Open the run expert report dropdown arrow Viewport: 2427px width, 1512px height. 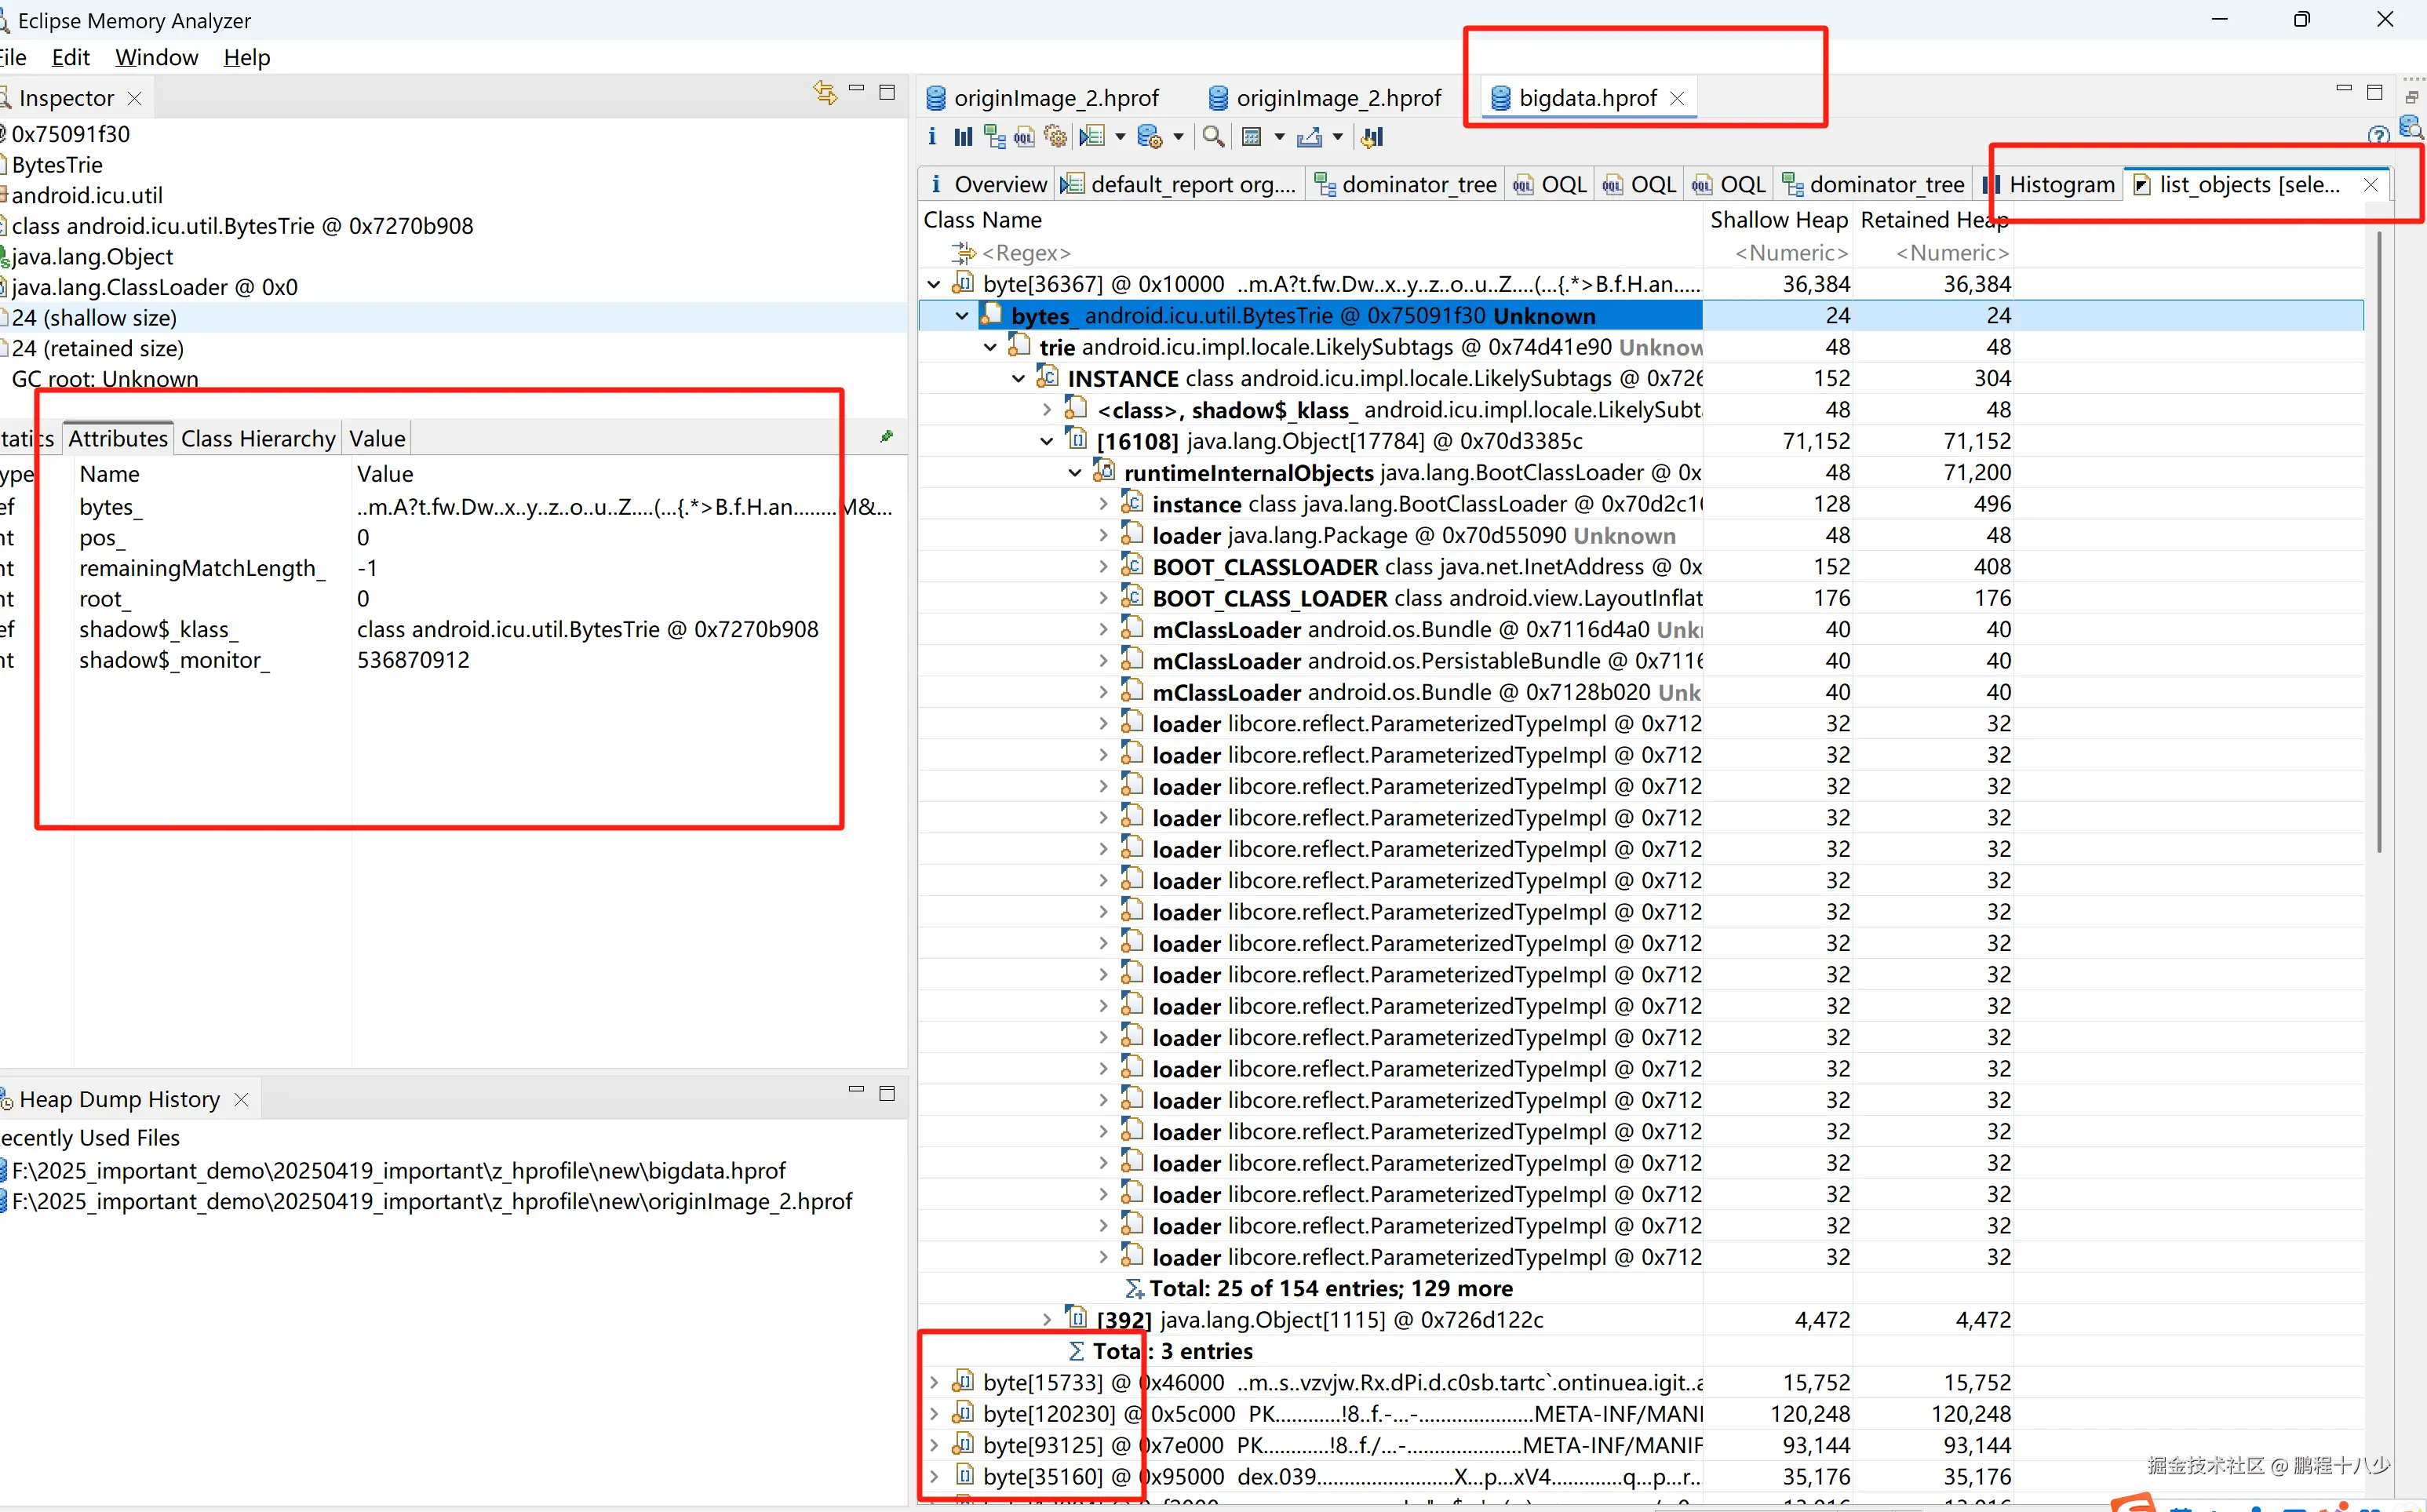(x=1120, y=137)
